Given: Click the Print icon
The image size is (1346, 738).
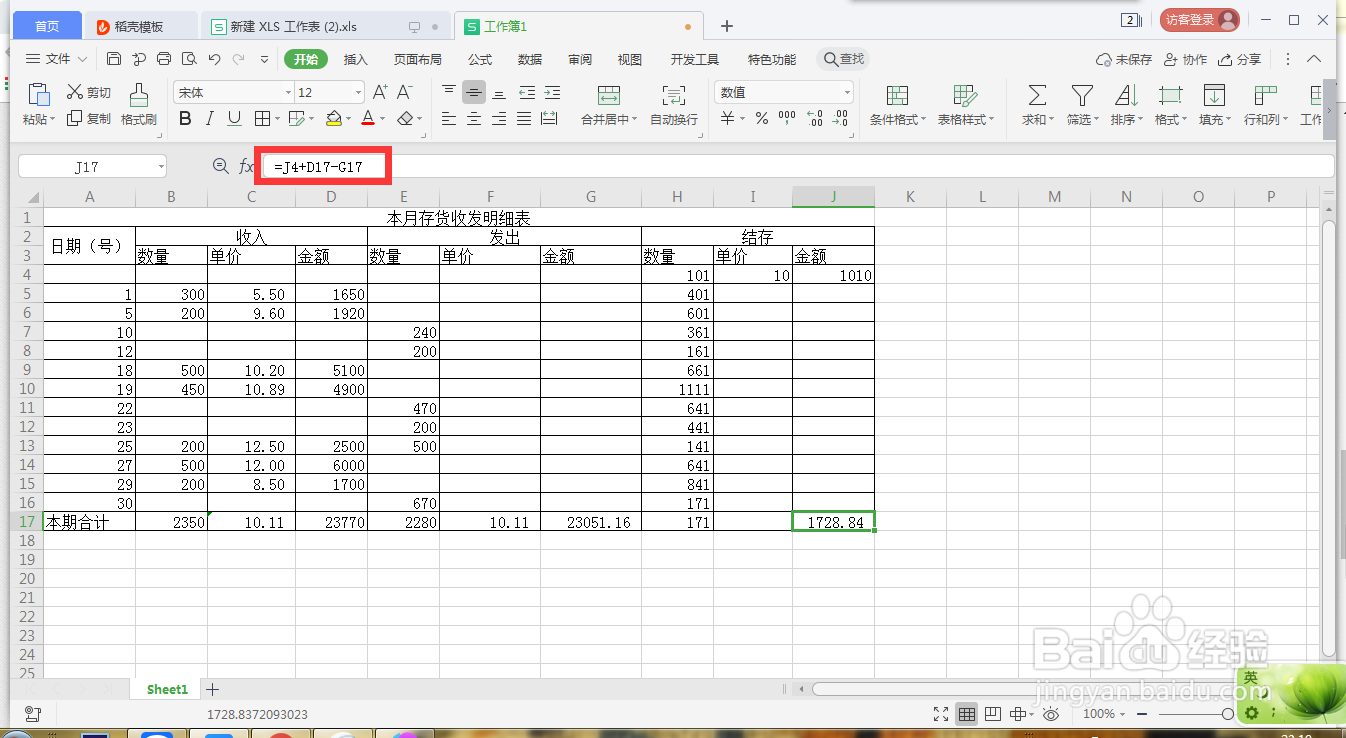Looking at the screenshot, I should [164, 59].
